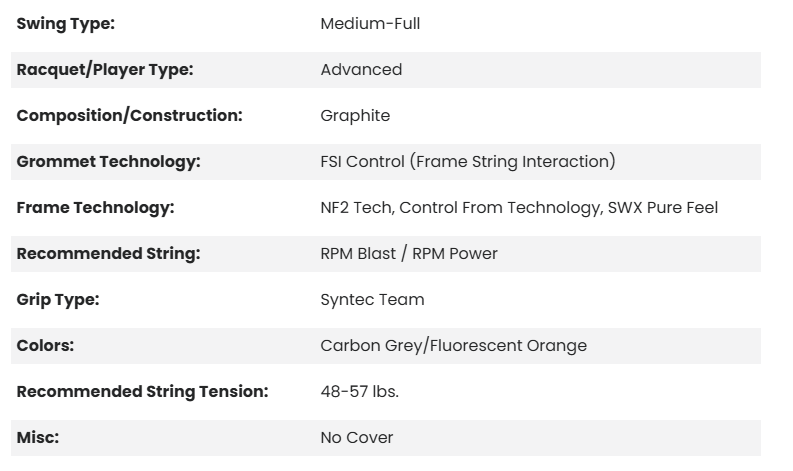The width and height of the screenshot is (793, 471).
Task: Select the "Colors:" label
Action: tap(46, 346)
